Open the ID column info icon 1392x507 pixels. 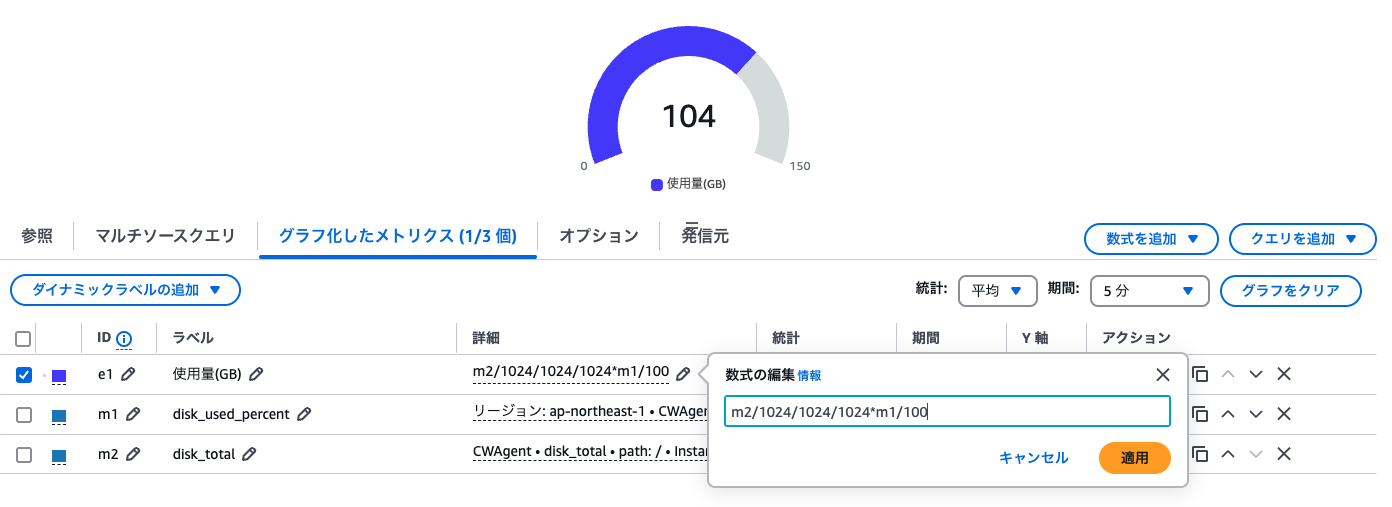124,339
